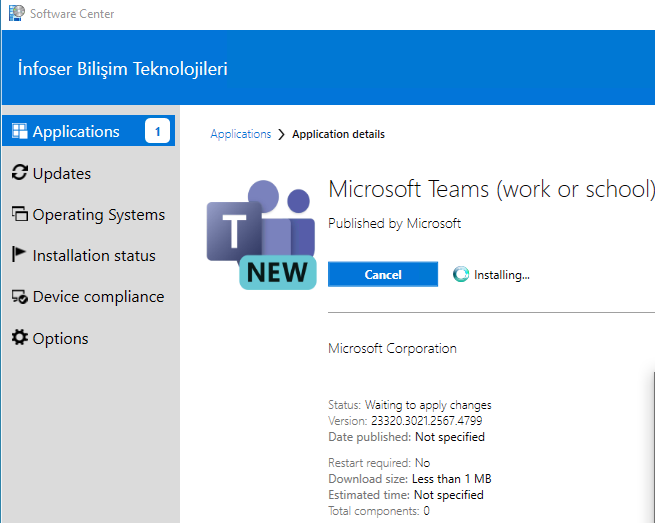Open the Updates section label
The height and width of the screenshot is (523, 655).
pos(62,173)
